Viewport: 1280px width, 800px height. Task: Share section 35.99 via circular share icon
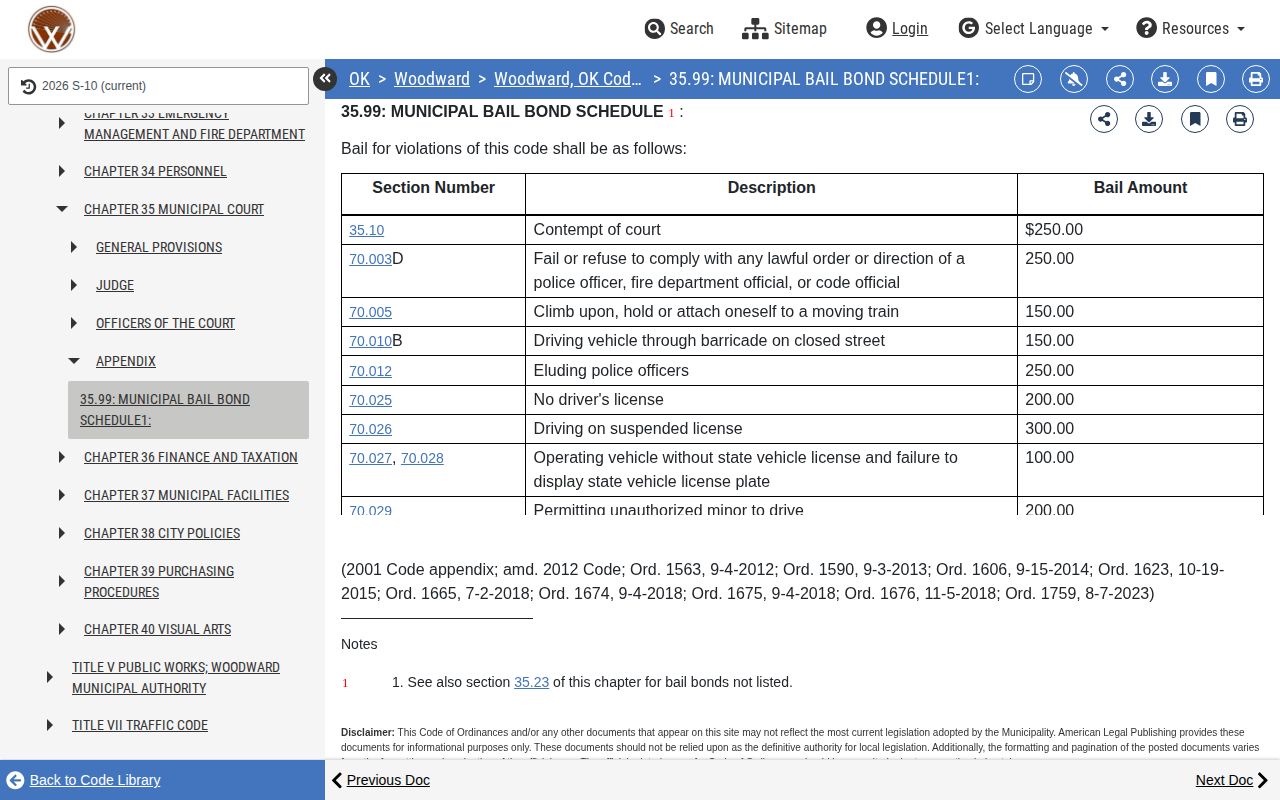[1104, 119]
